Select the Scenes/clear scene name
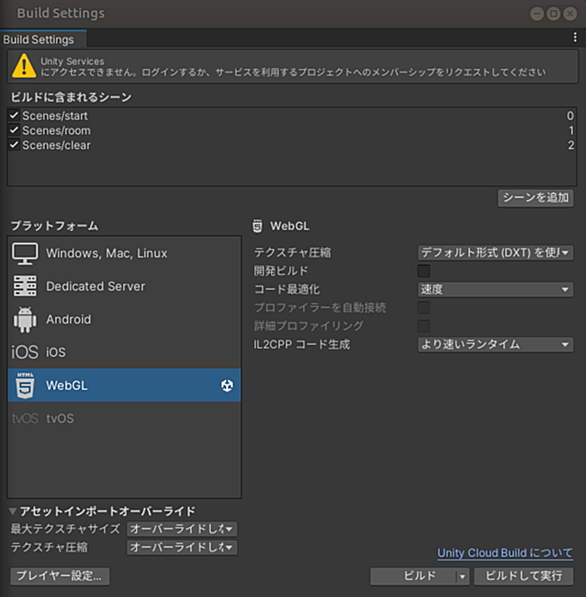The image size is (586, 597). point(56,145)
